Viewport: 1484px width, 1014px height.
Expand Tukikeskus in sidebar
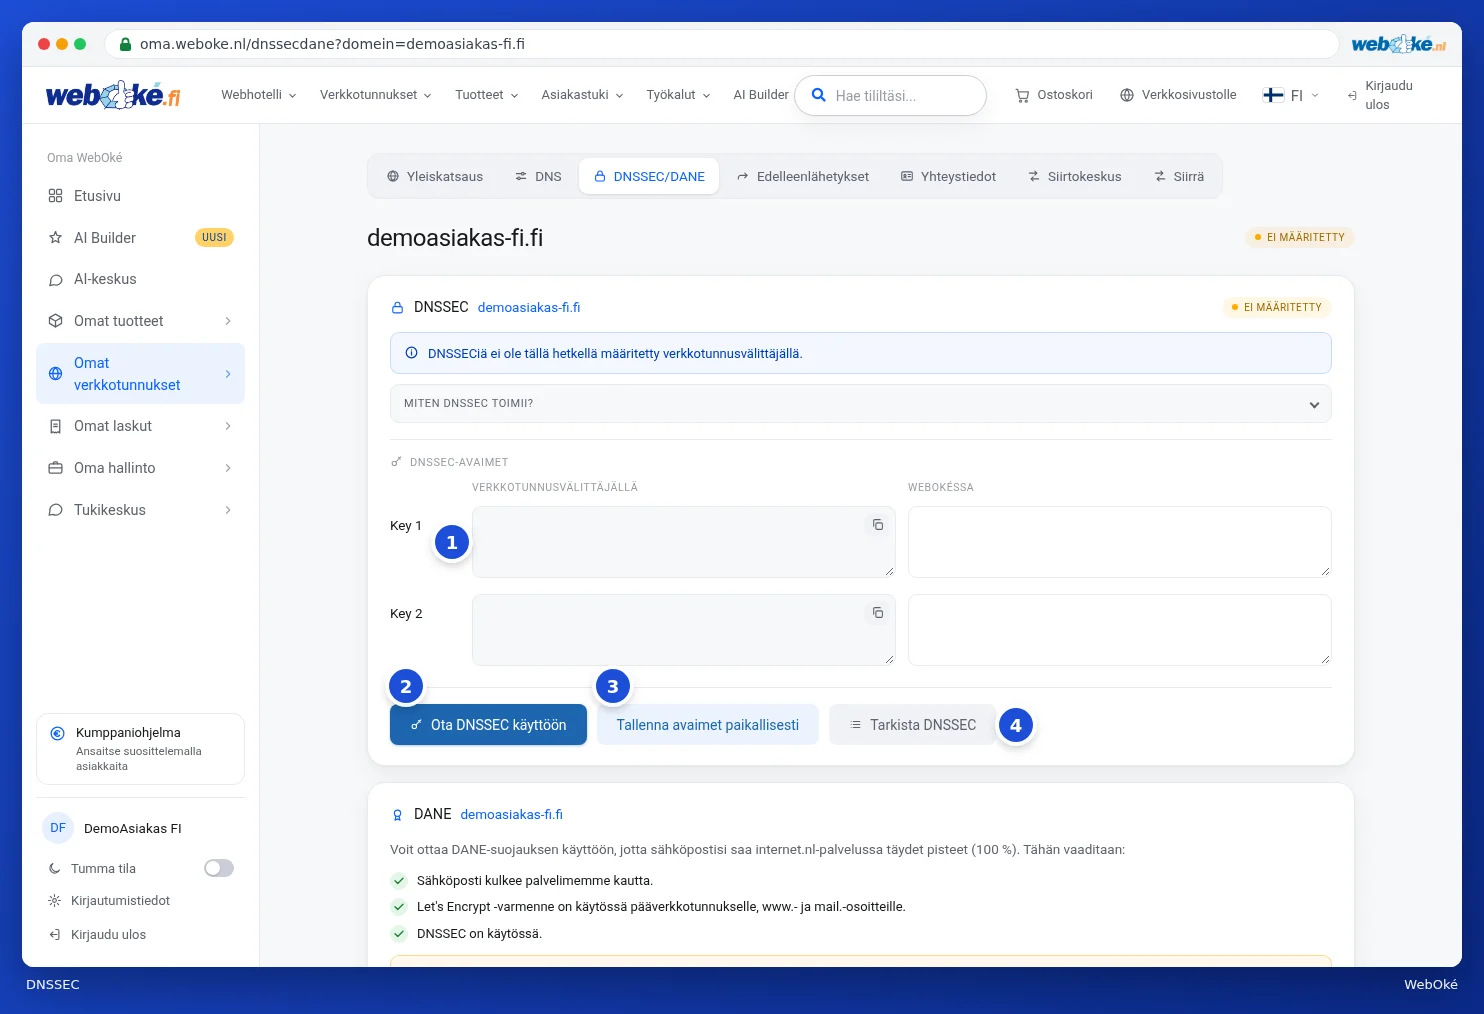click(140, 510)
